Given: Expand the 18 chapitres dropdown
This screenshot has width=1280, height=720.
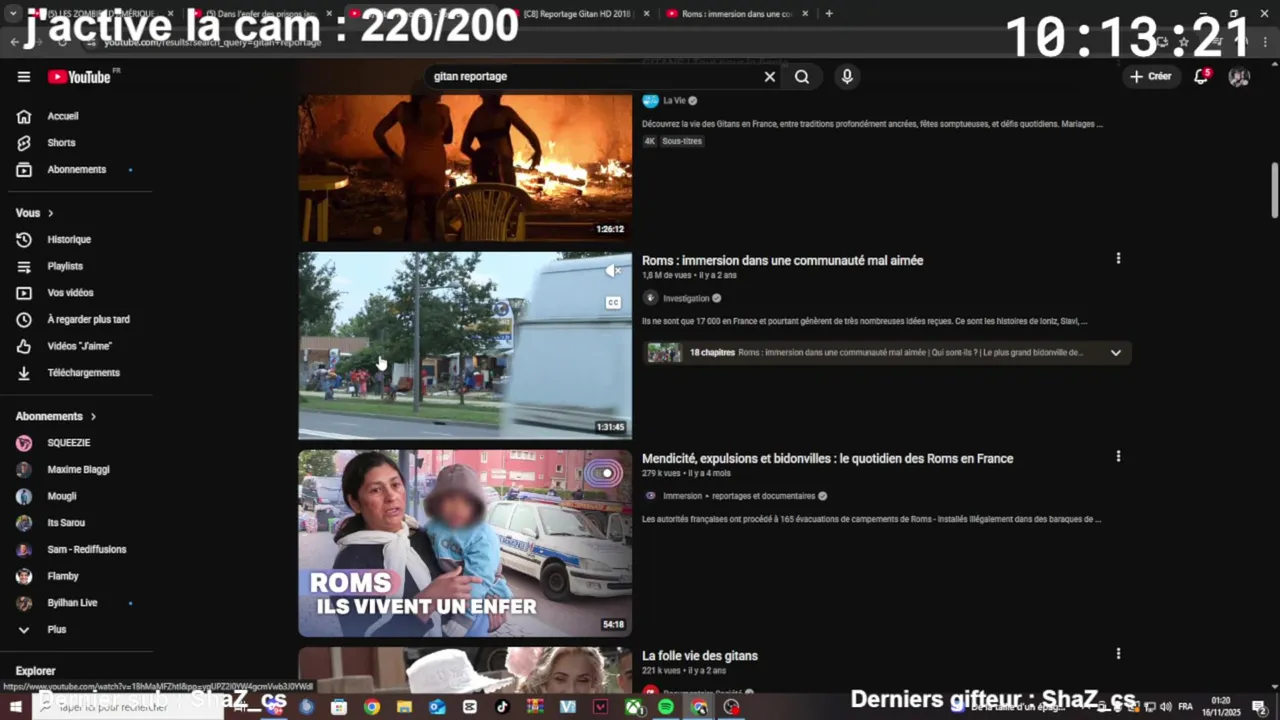Looking at the screenshot, I should pyautogui.click(x=1115, y=352).
